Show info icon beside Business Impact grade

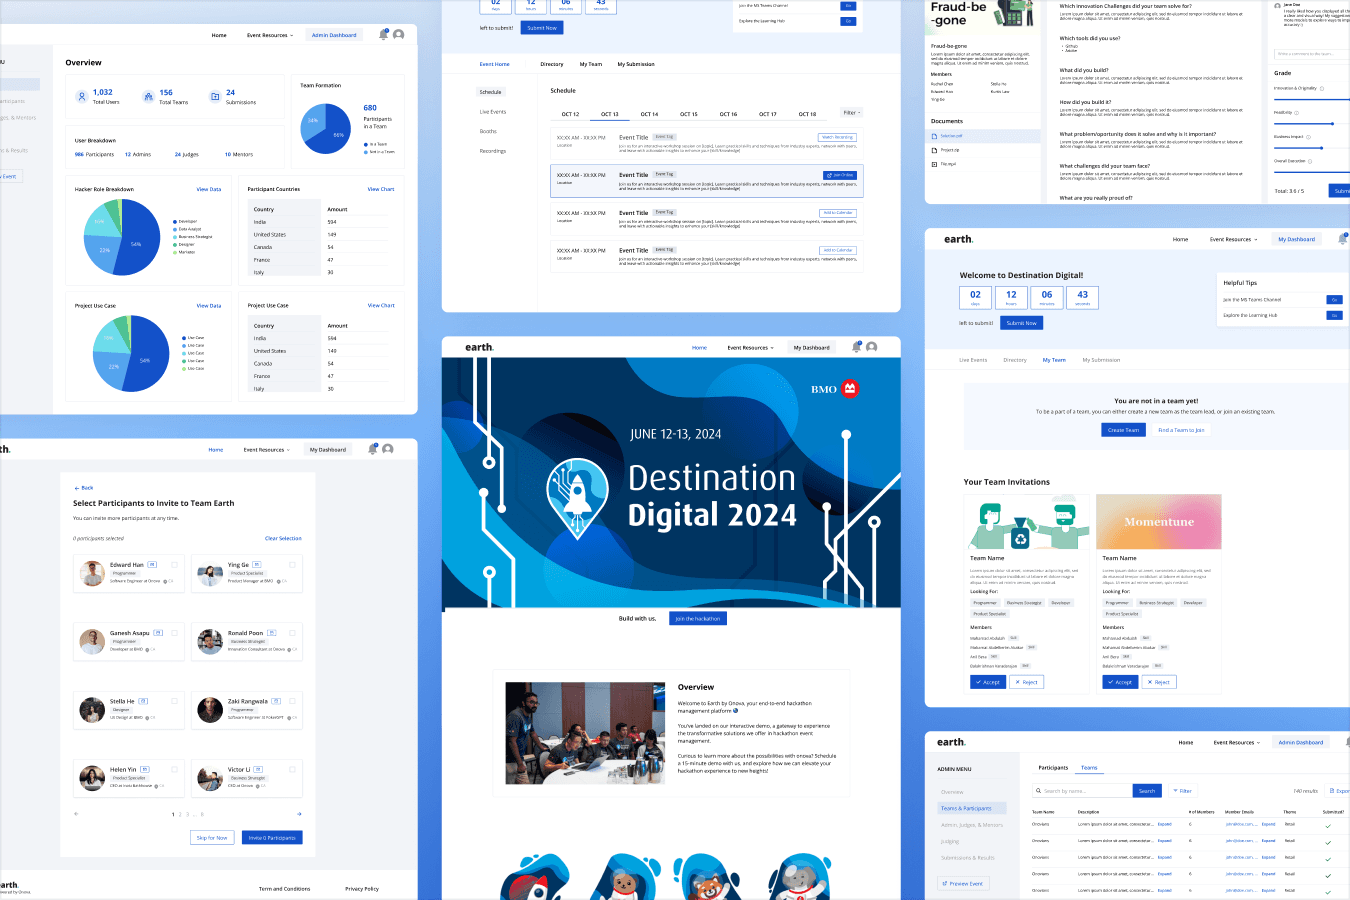pyautogui.click(x=1309, y=137)
